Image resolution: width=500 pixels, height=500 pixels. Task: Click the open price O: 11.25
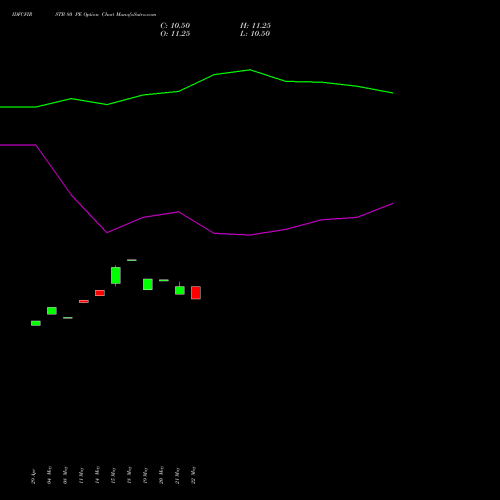175,34
